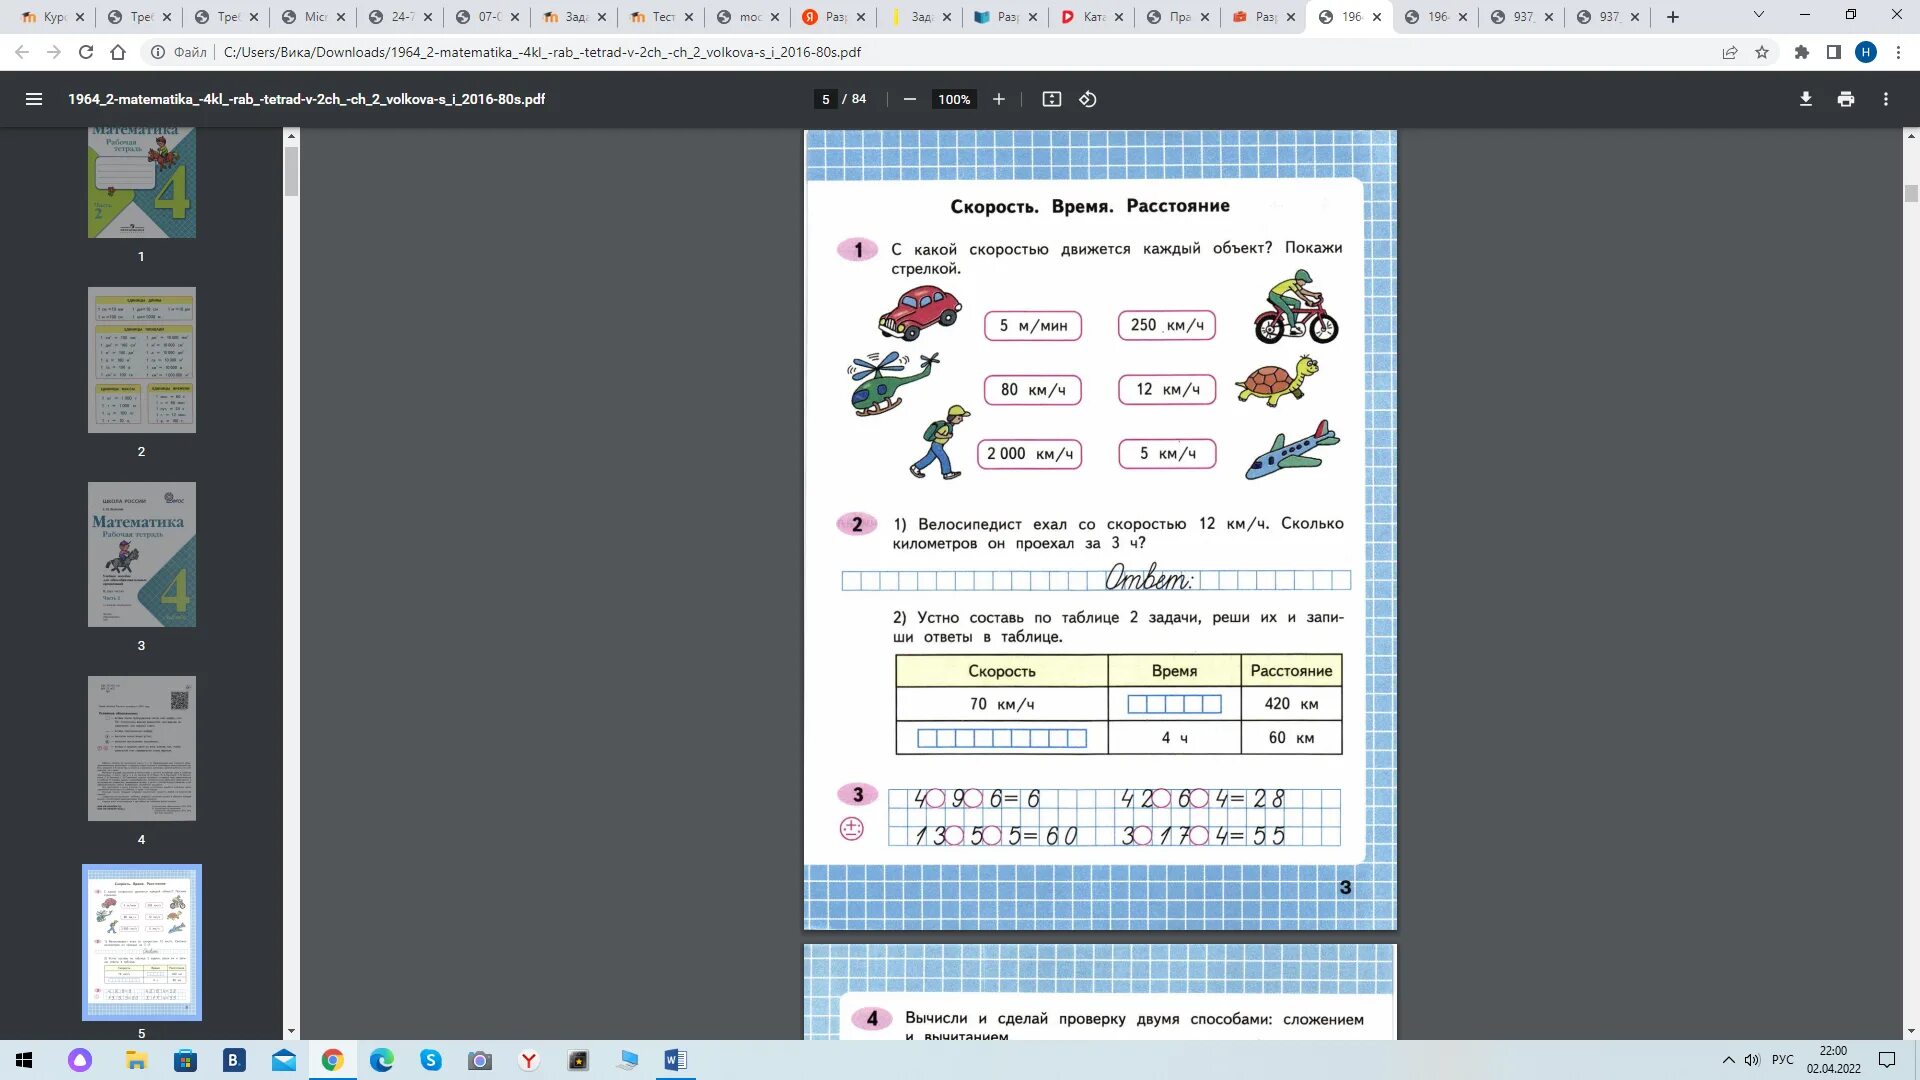Show hidden system tray icons
The image size is (1920, 1080).
[1728, 1060]
